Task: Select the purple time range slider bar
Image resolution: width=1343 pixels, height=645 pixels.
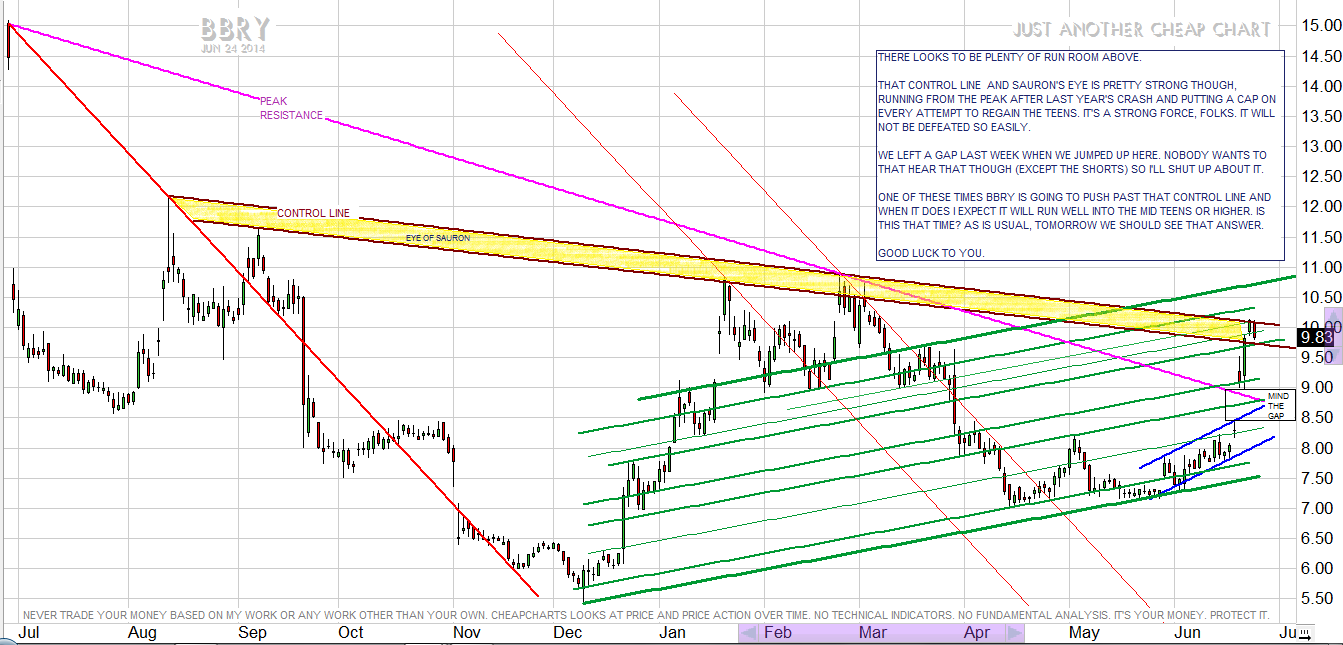Action: point(880,633)
